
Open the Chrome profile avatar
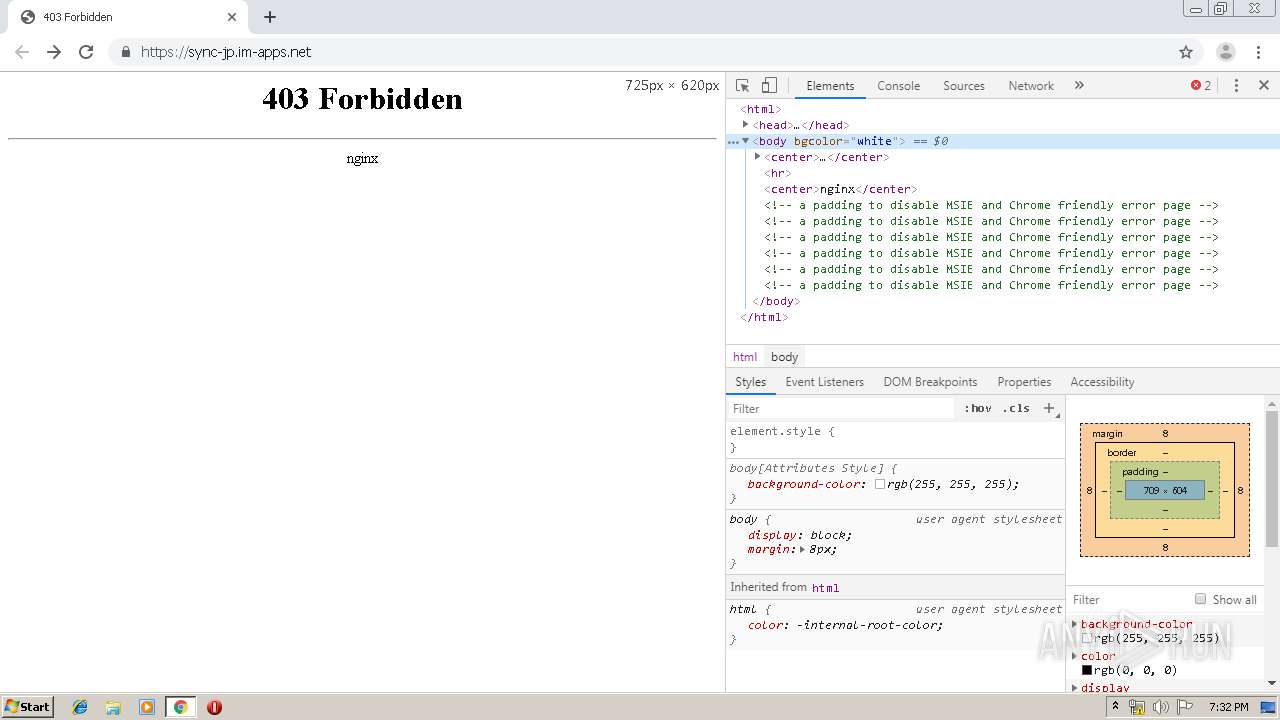[x=1225, y=52]
